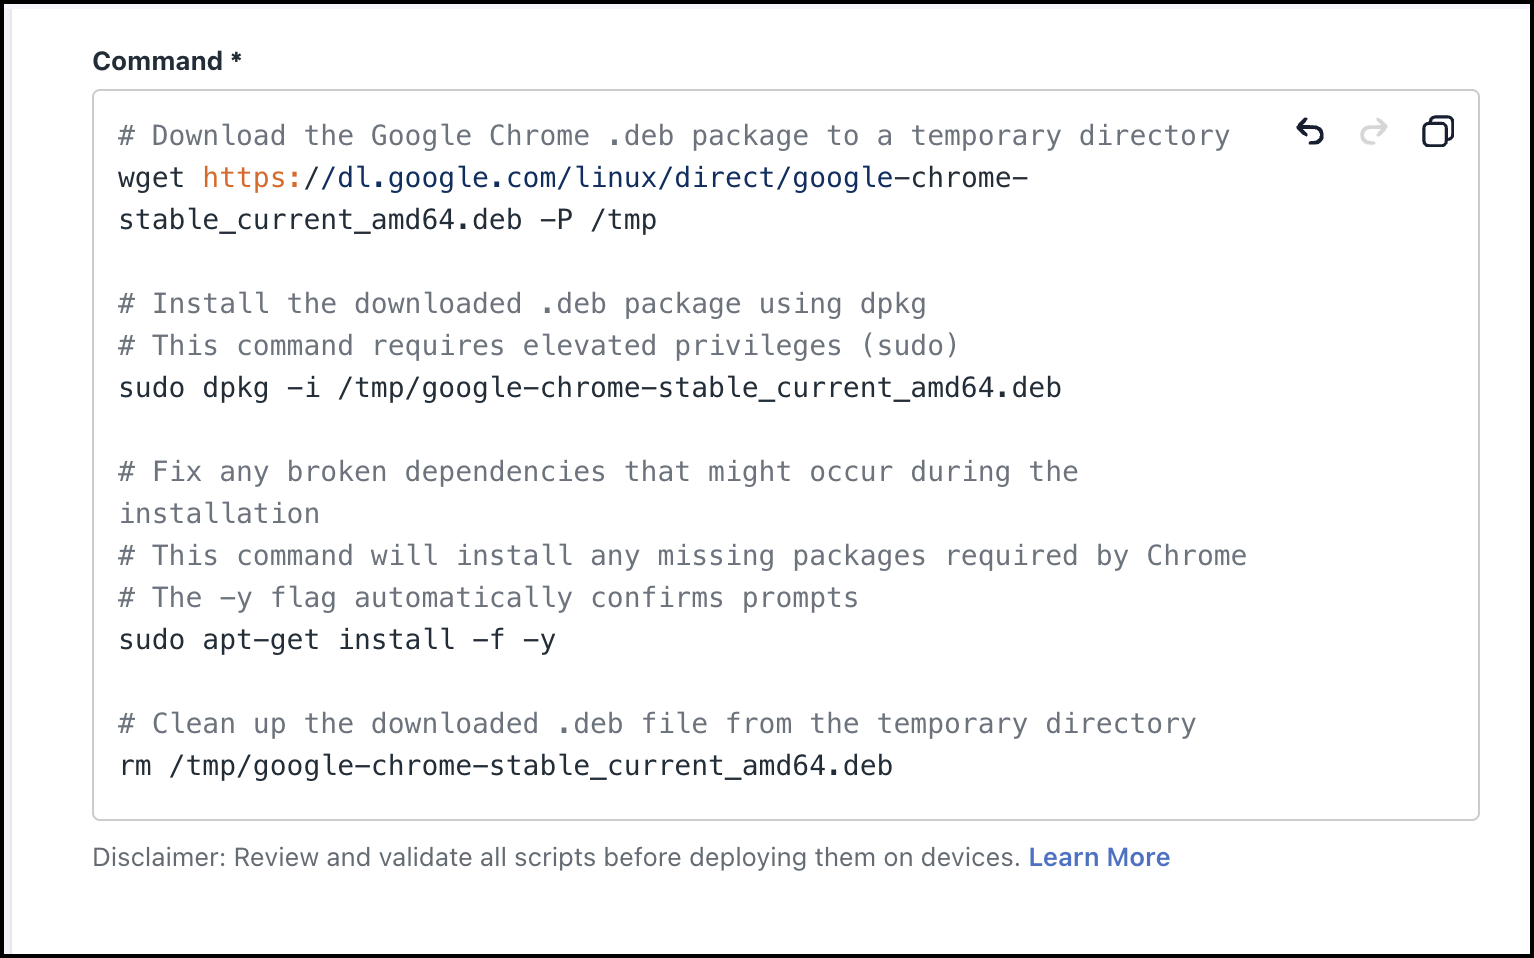Place cursor on 'wget' command word

click(x=151, y=178)
